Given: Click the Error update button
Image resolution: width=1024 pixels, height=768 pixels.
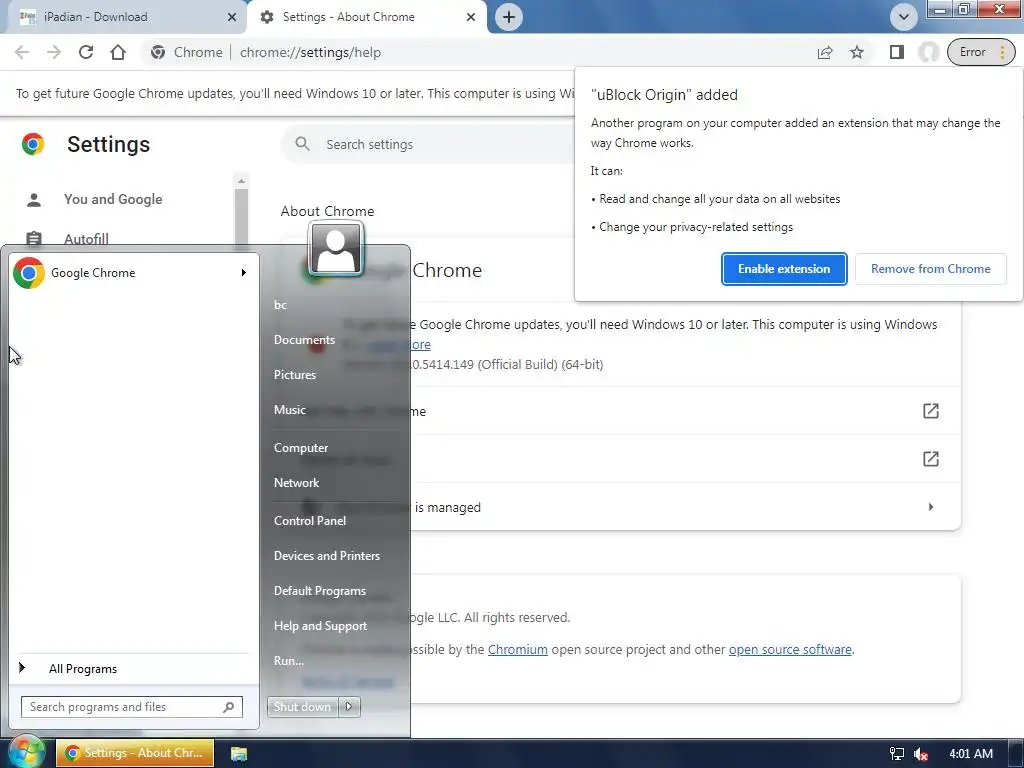Looking at the screenshot, I should (981, 52).
